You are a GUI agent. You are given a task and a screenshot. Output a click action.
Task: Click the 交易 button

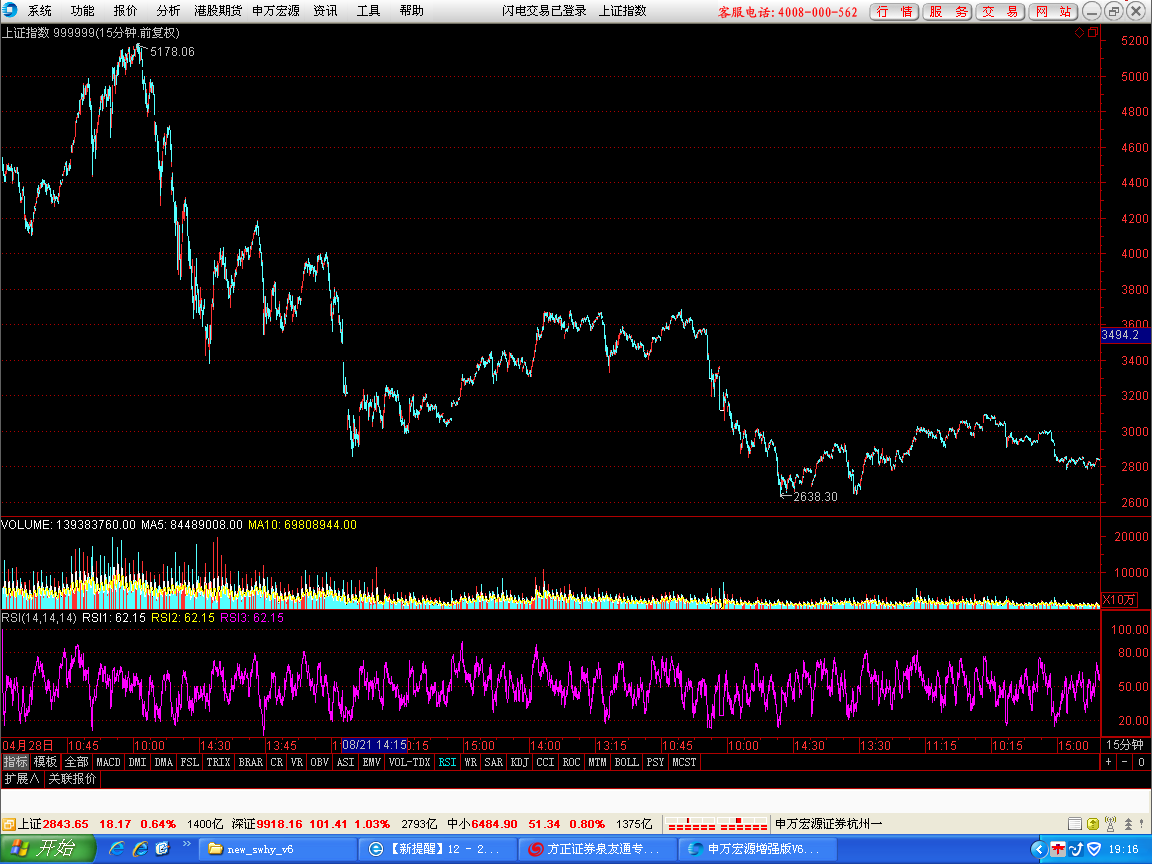pos(1000,12)
